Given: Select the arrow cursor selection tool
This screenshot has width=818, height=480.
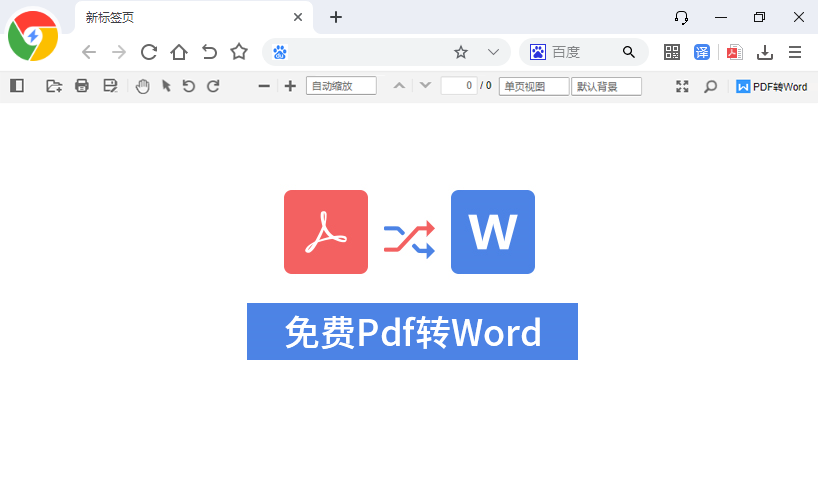Looking at the screenshot, I should (166, 86).
